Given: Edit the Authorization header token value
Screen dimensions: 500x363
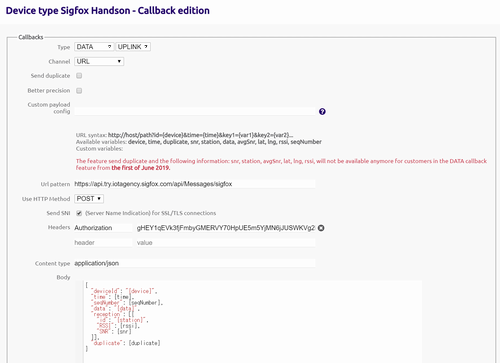Looking at the screenshot, I should point(225,228).
